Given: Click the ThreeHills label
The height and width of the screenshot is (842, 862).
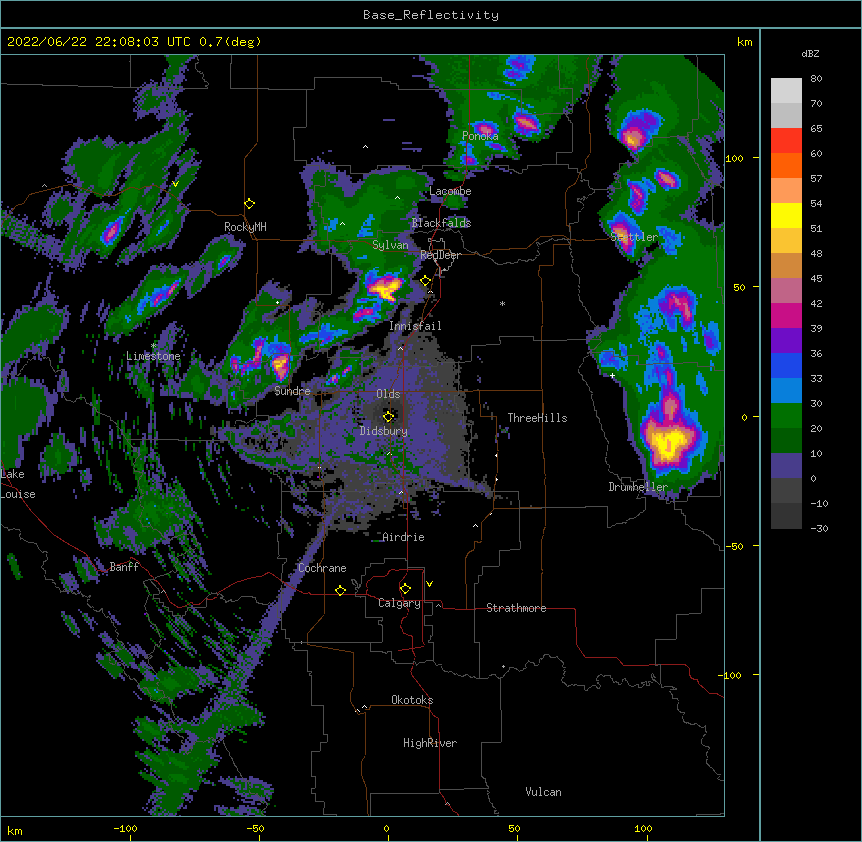Looking at the screenshot, I should click(537, 418).
